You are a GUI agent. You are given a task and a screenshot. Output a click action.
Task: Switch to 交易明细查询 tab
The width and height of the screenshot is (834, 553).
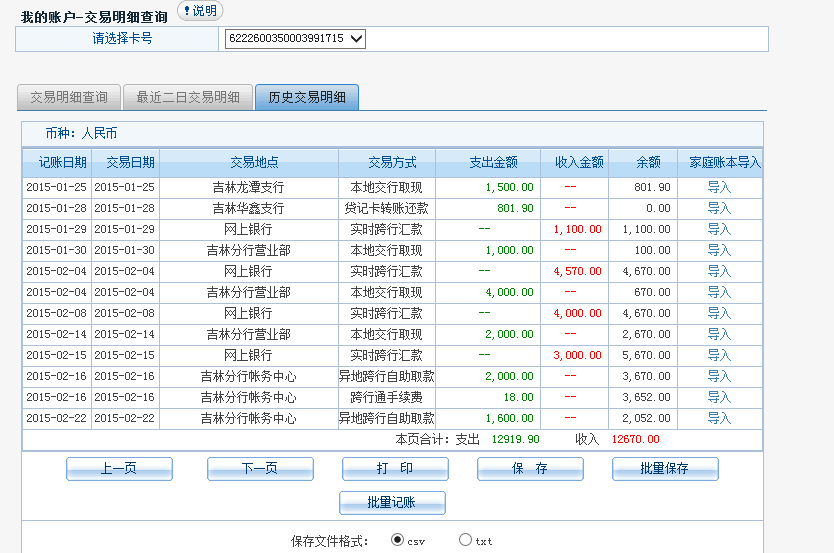(69, 97)
